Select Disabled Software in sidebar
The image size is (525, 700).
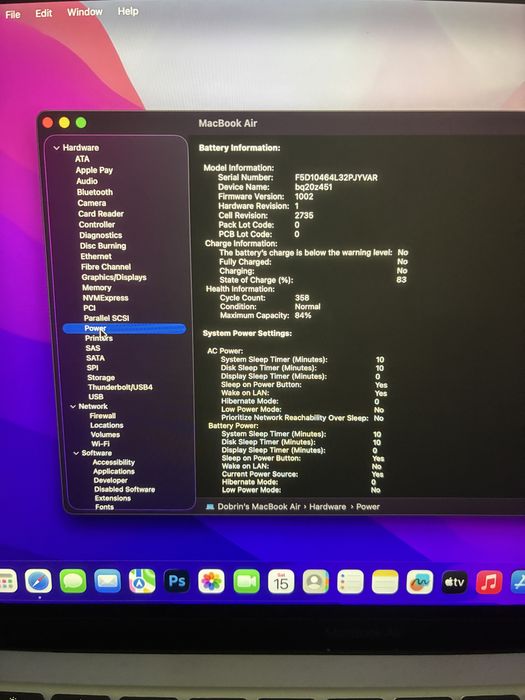point(125,489)
